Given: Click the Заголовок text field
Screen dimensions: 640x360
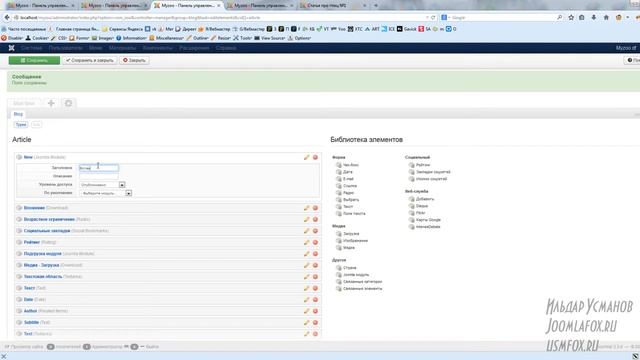Looking at the screenshot, I should pyautogui.click(x=99, y=168).
